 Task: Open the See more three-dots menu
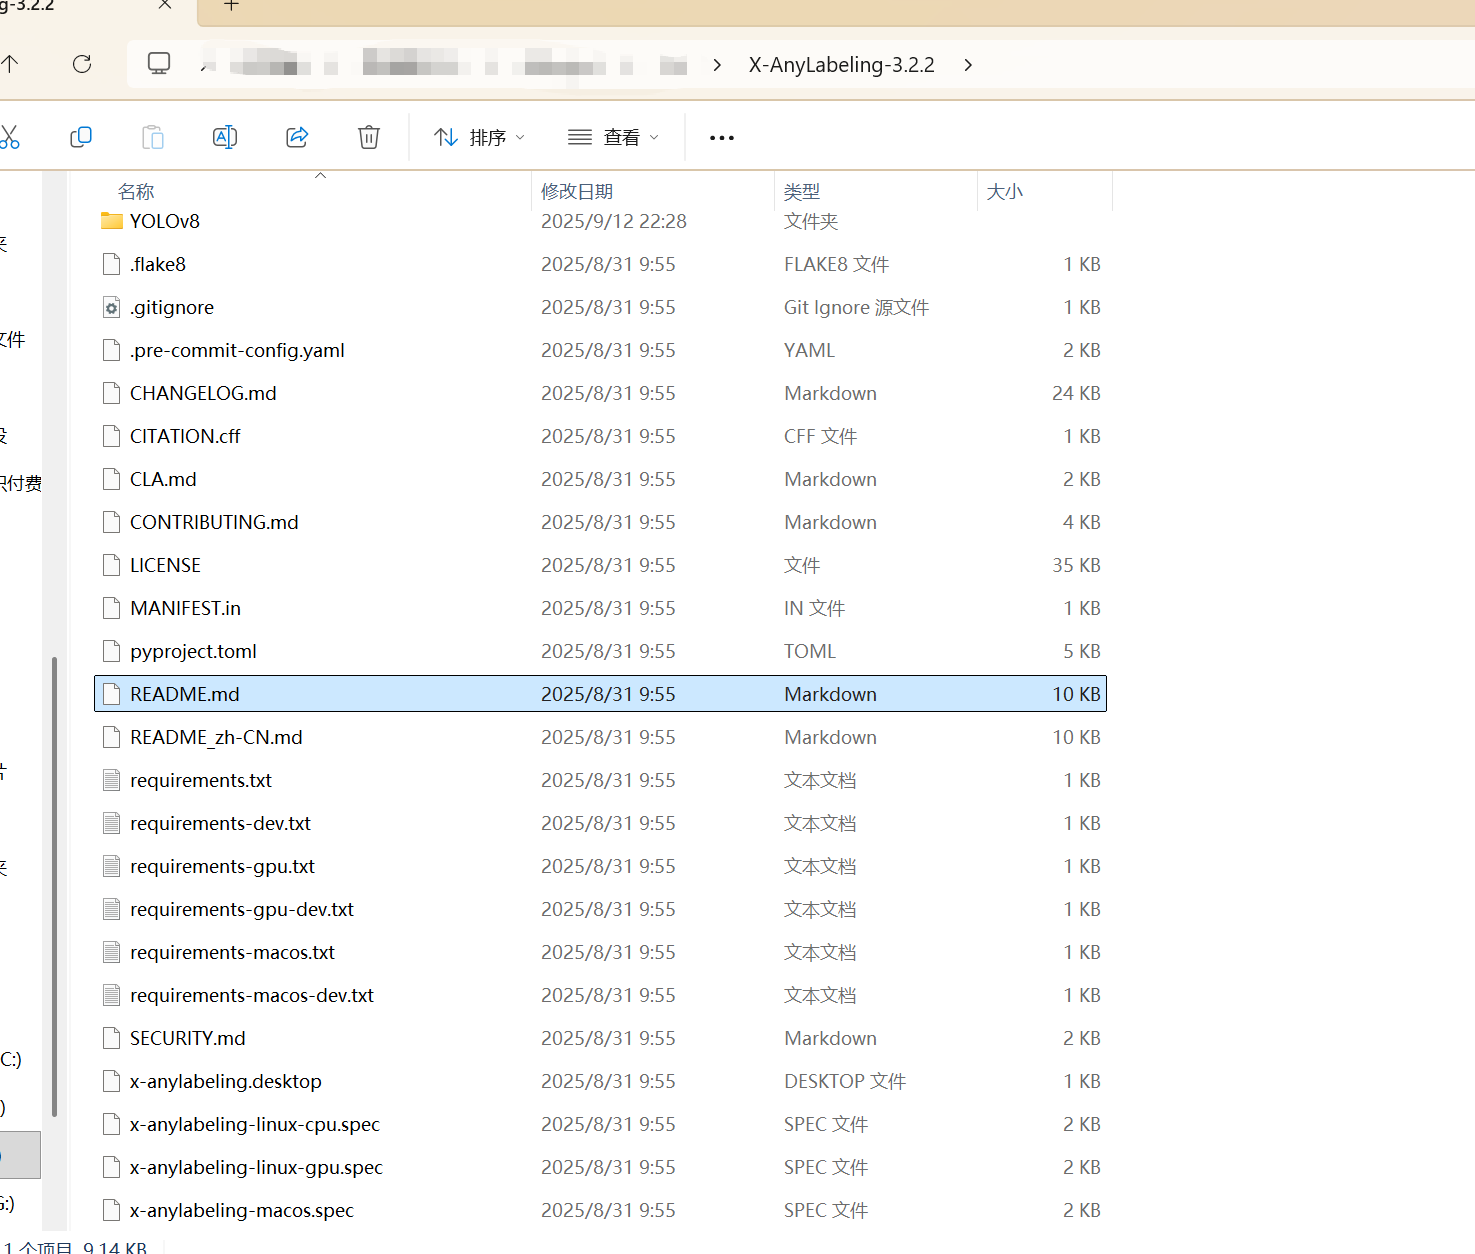[x=722, y=138]
